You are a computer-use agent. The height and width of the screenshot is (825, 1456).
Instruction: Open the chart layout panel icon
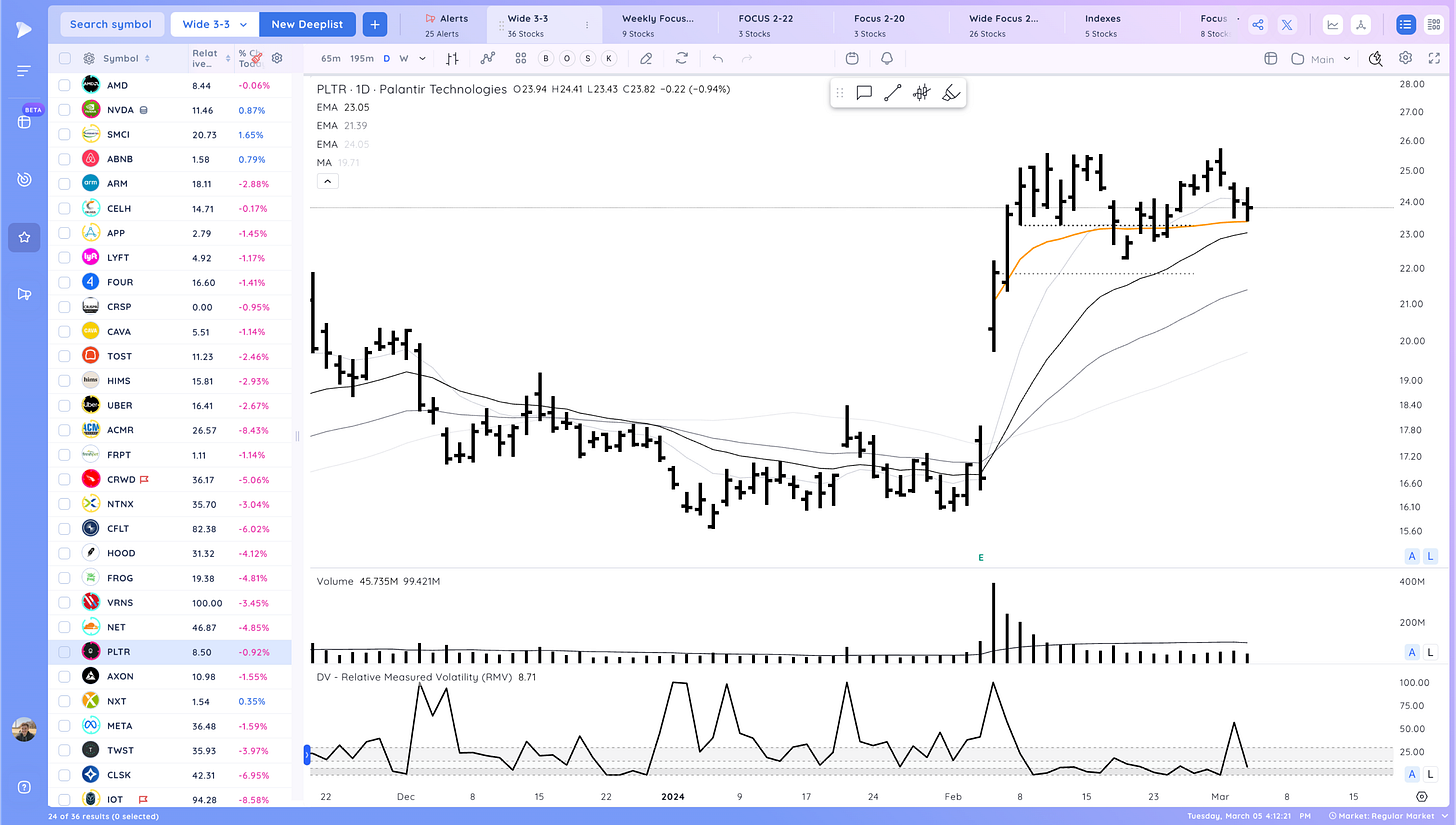pos(1271,58)
